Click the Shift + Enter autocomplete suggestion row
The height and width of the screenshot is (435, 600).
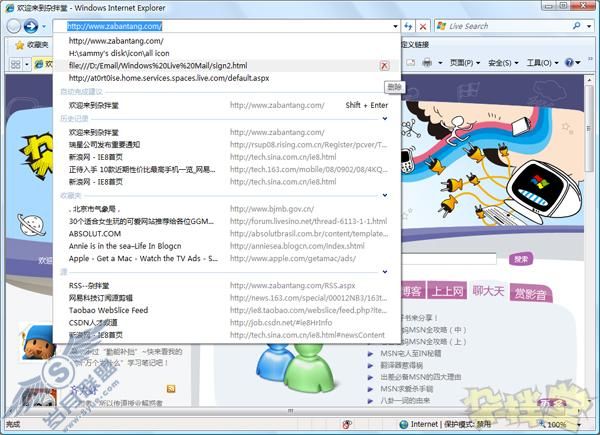tap(227, 105)
